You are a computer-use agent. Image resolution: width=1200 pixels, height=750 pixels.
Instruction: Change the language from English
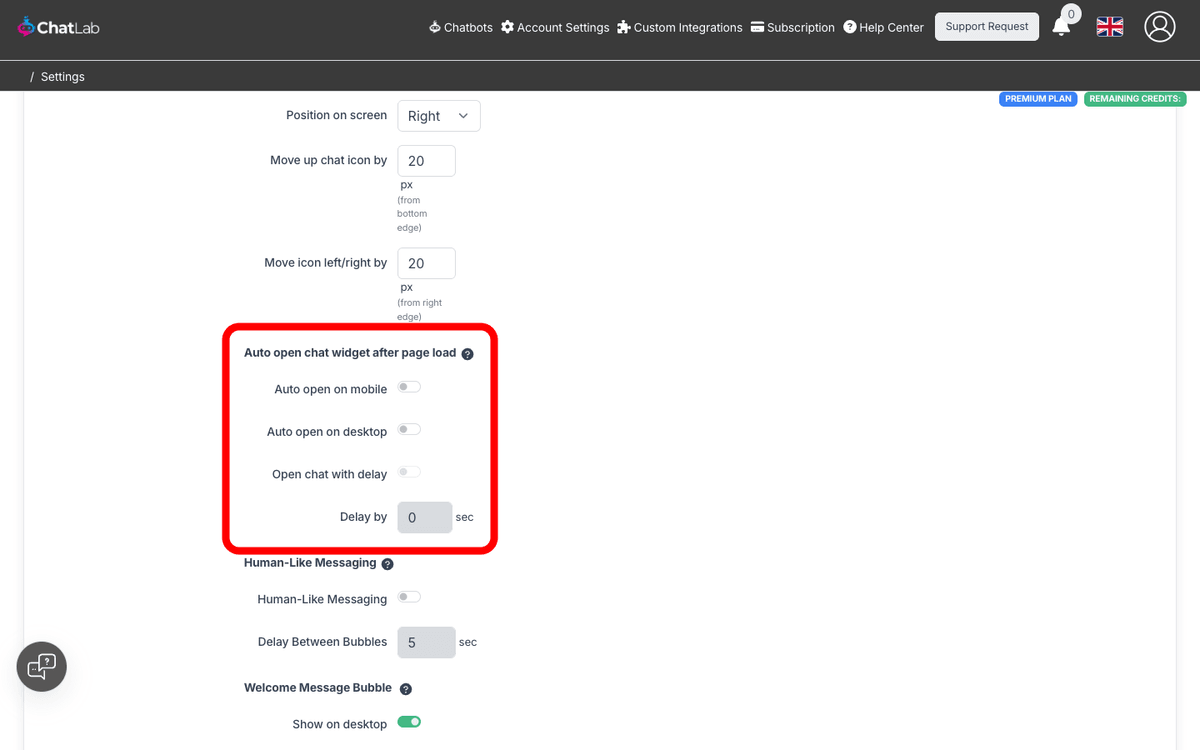pyautogui.click(x=1109, y=27)
